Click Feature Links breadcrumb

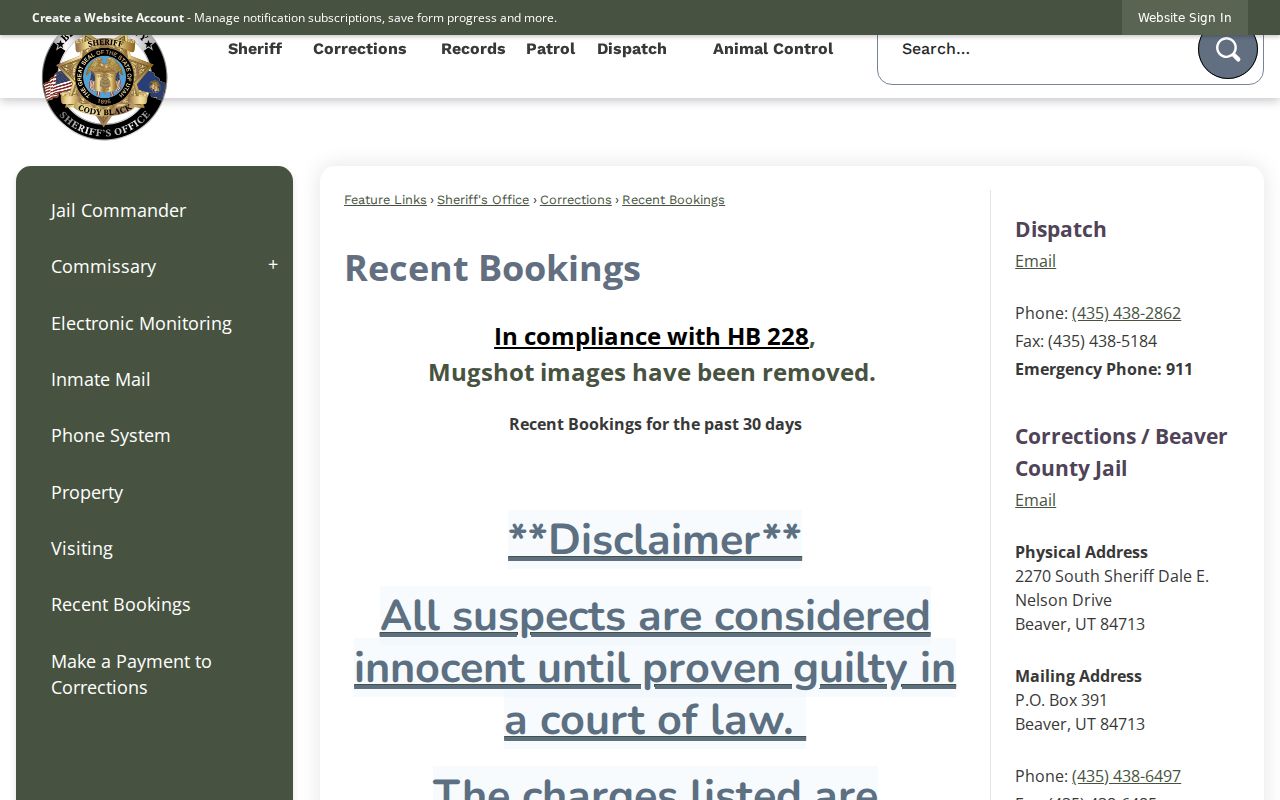click(x=385, y=200)
